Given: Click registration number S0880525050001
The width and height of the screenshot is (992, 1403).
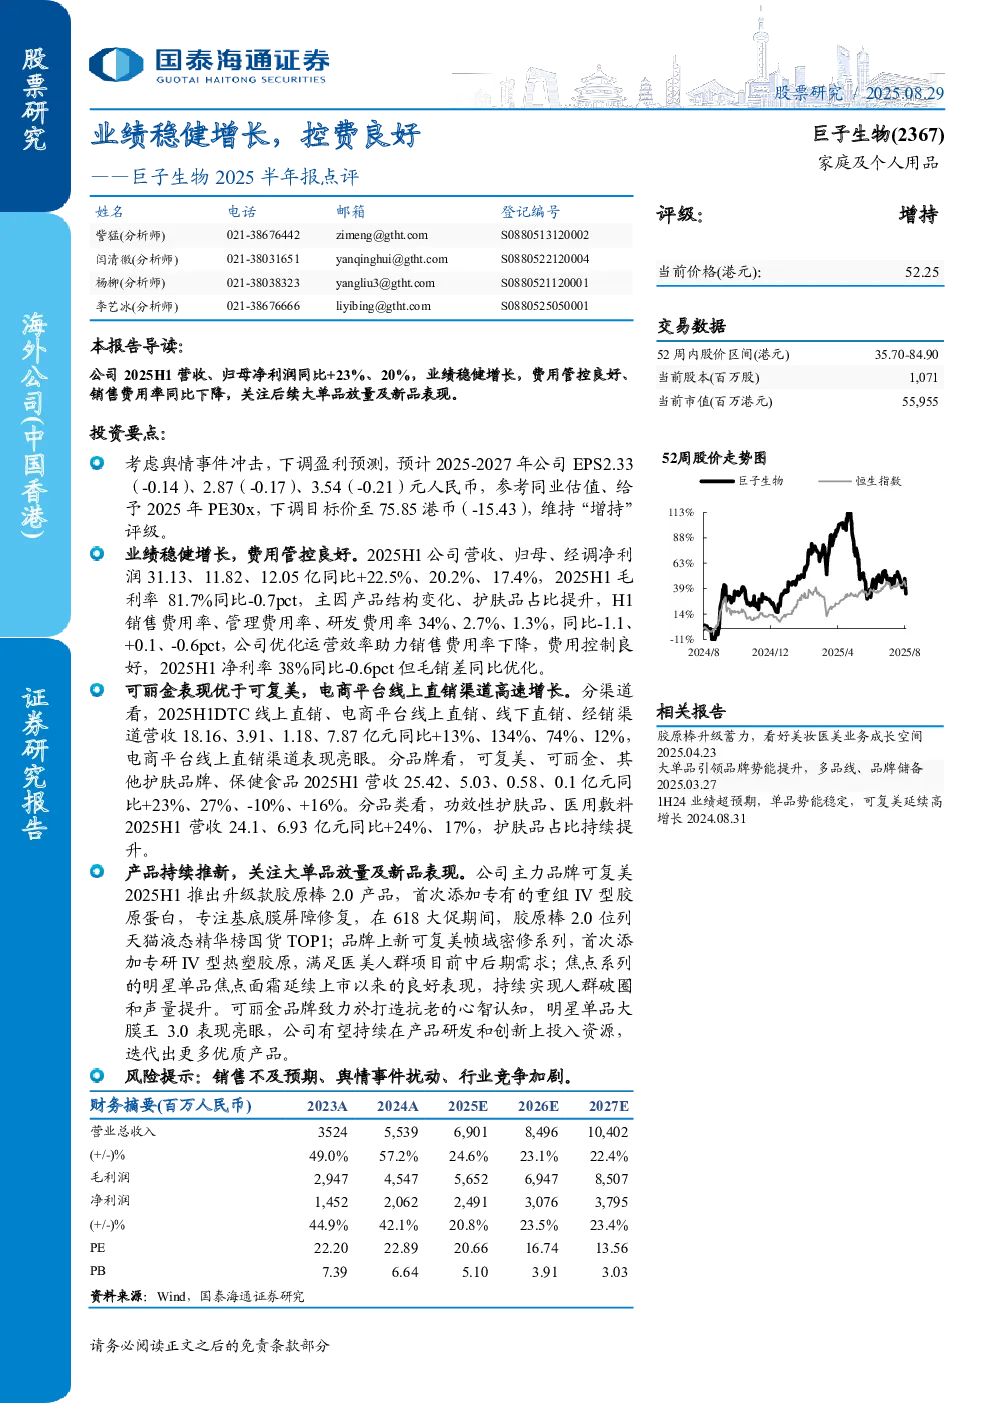Looking at the screenshot, I should coord(545,306).
